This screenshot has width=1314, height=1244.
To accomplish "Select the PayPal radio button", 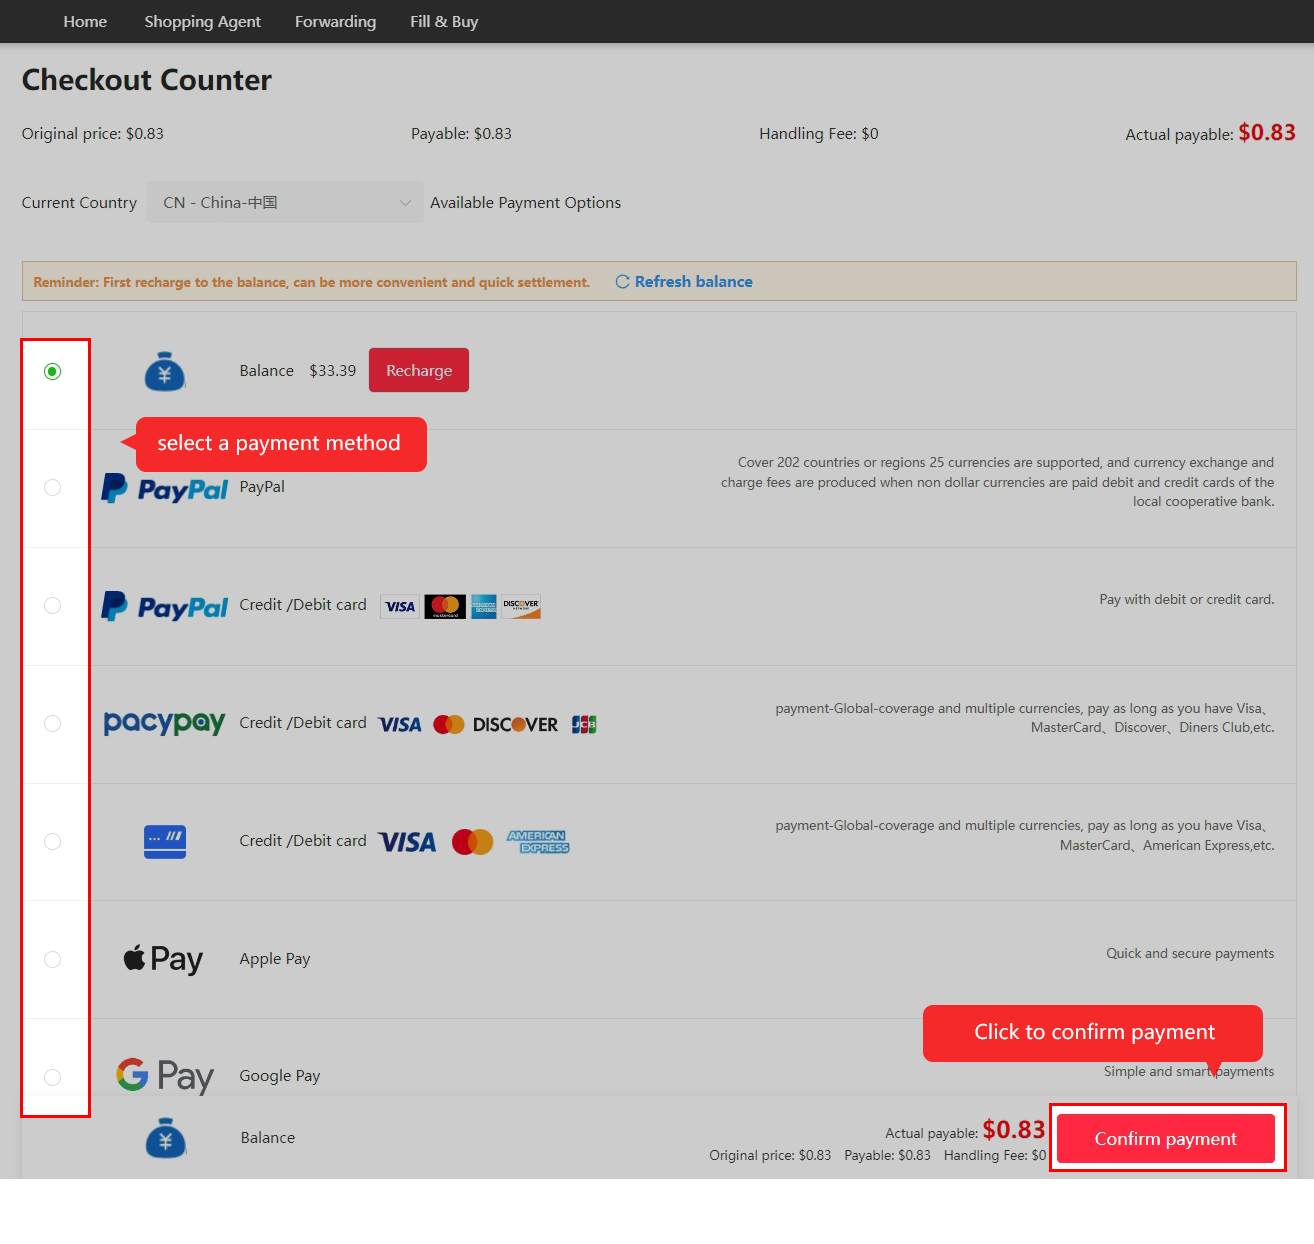I will tap(53, 487).
